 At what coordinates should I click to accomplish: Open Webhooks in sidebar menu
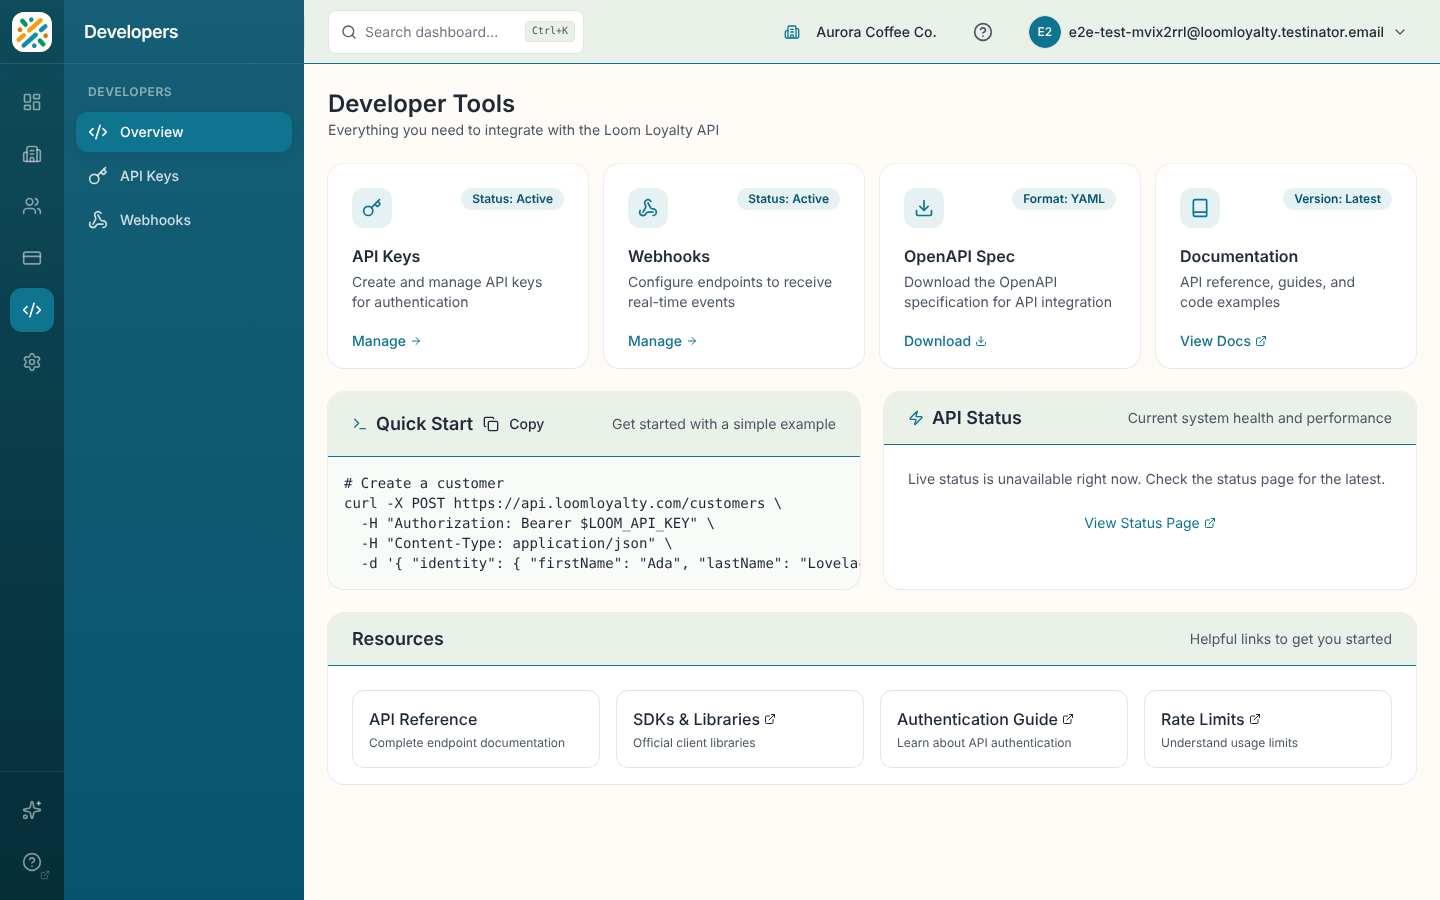pos(184,220)
